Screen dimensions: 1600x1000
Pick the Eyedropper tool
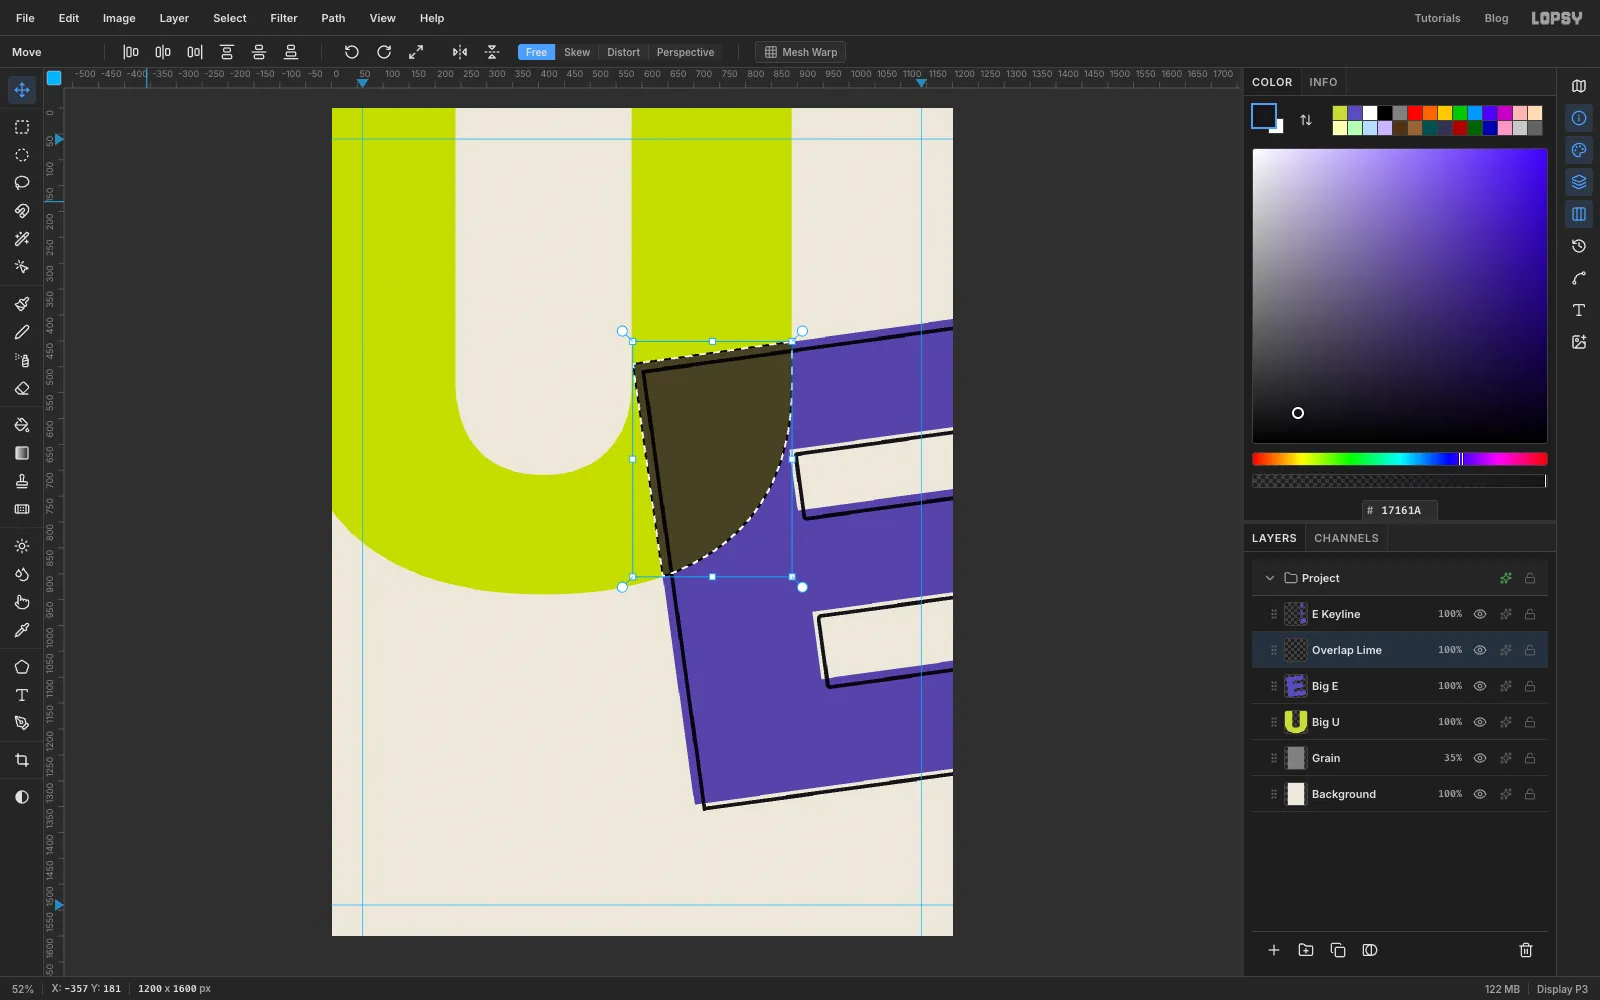(x=22, y=630)
